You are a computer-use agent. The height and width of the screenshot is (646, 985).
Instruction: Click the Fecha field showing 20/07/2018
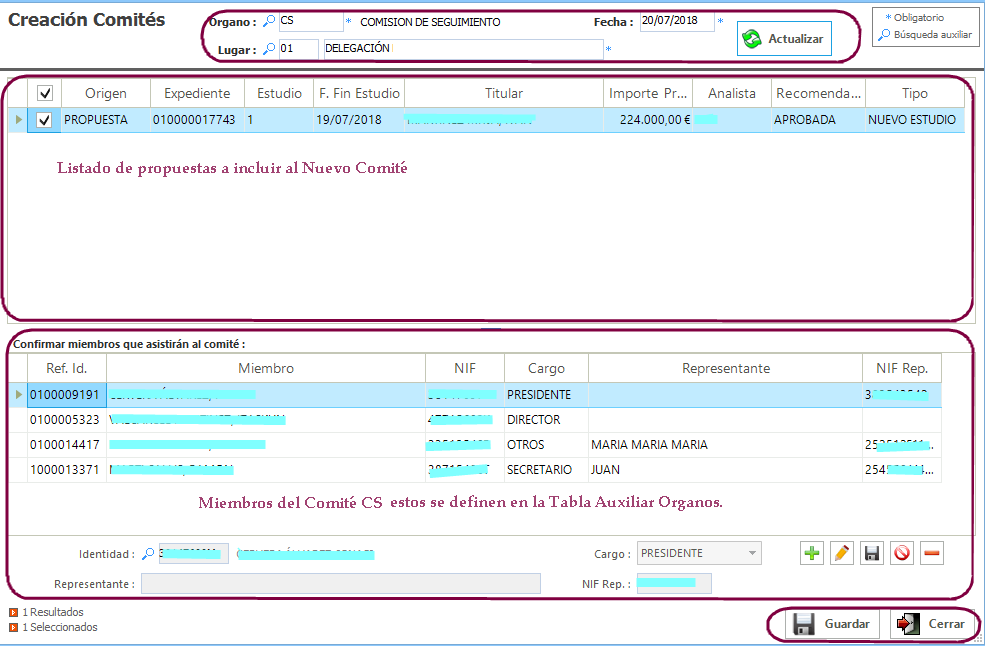[677, 21]
